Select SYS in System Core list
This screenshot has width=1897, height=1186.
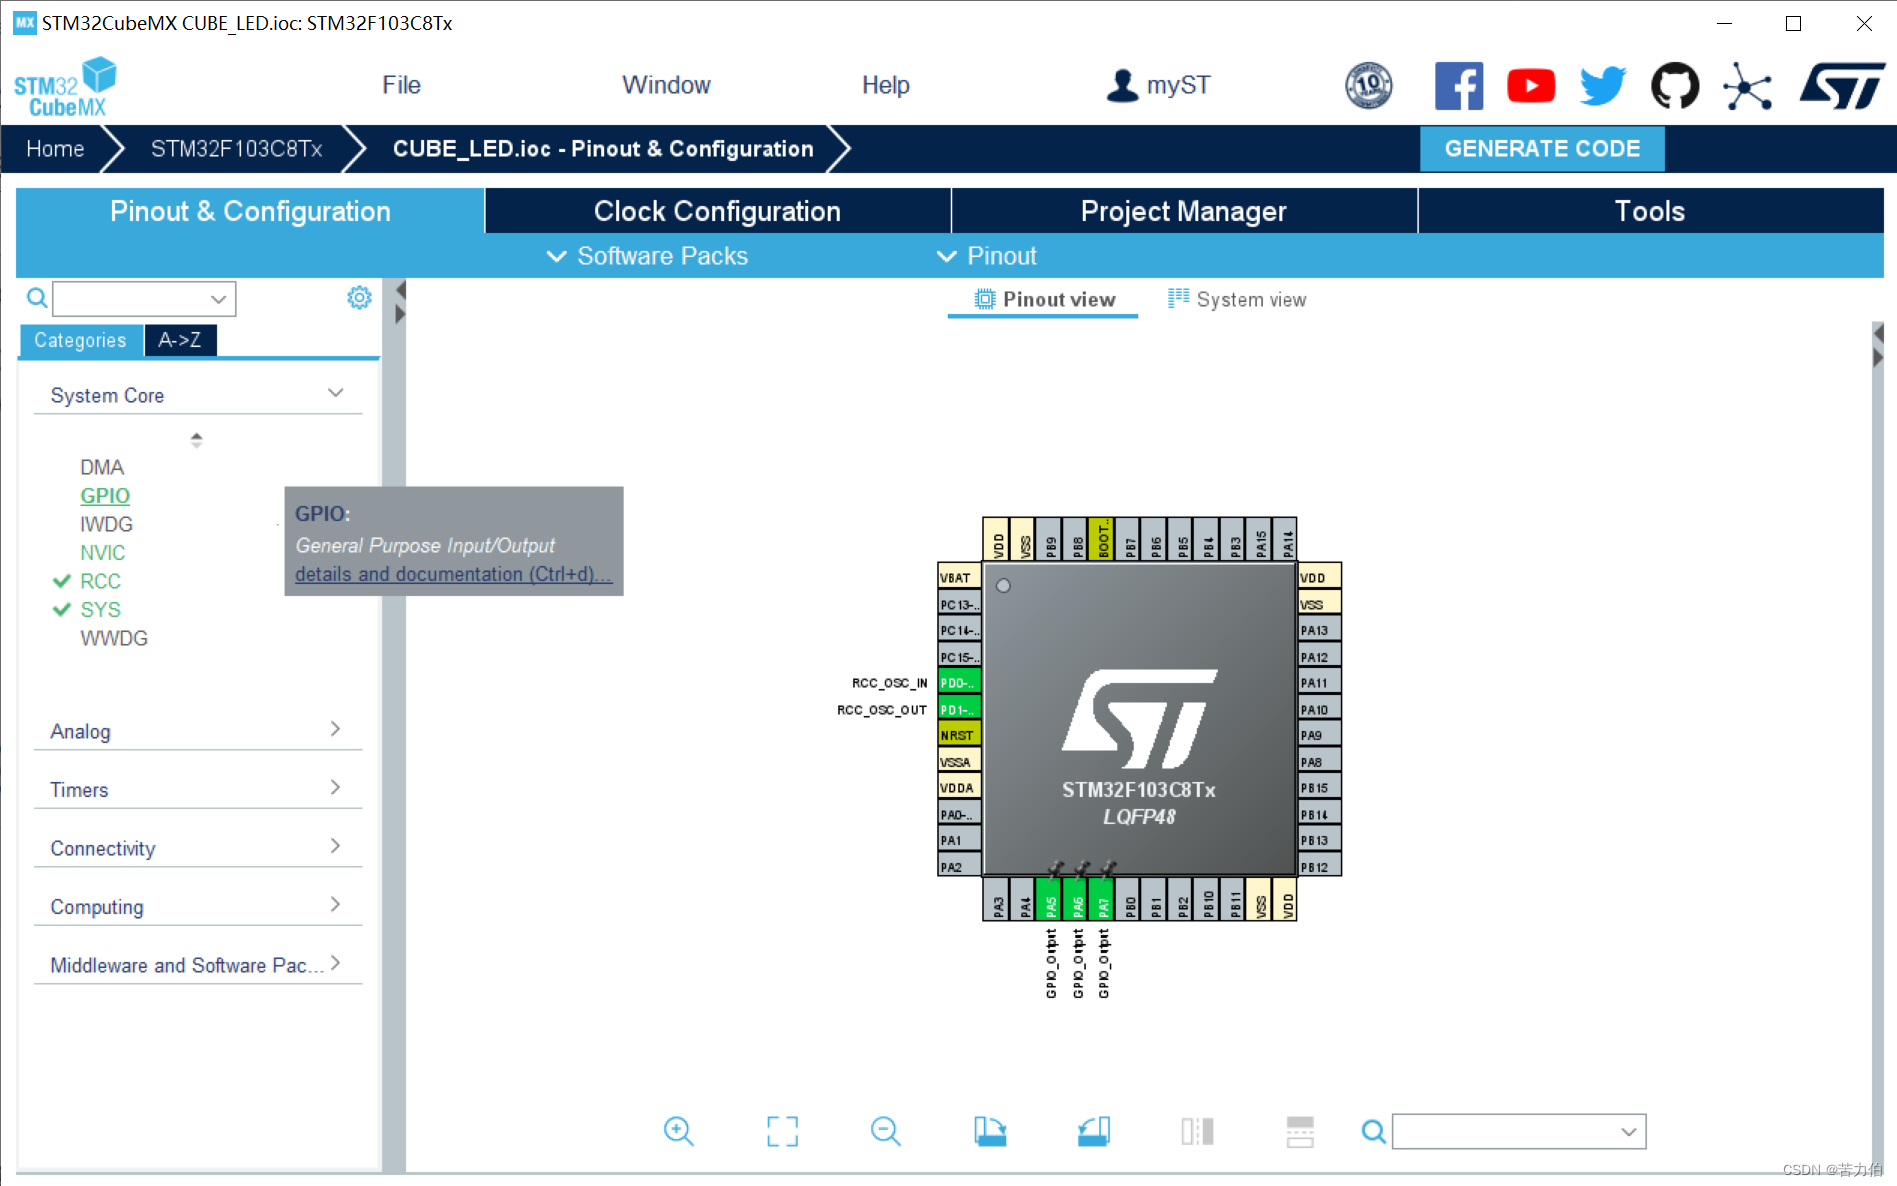click(x=100, y=609)
